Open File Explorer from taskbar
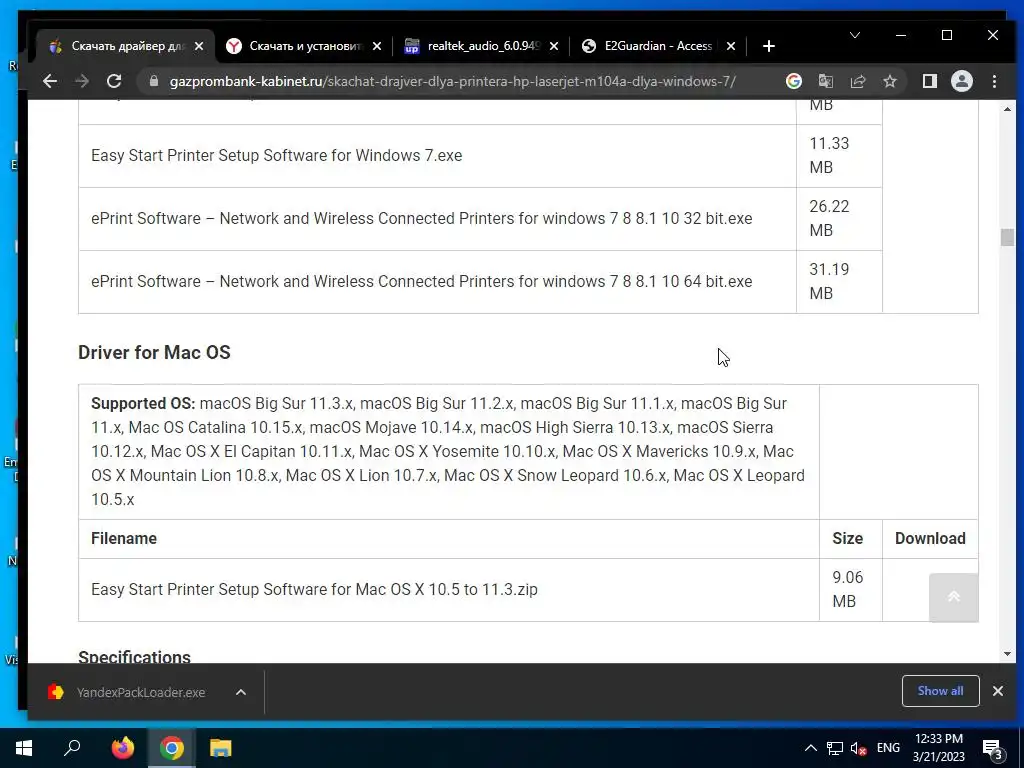 pyautogui.click(x=221, y=748)
